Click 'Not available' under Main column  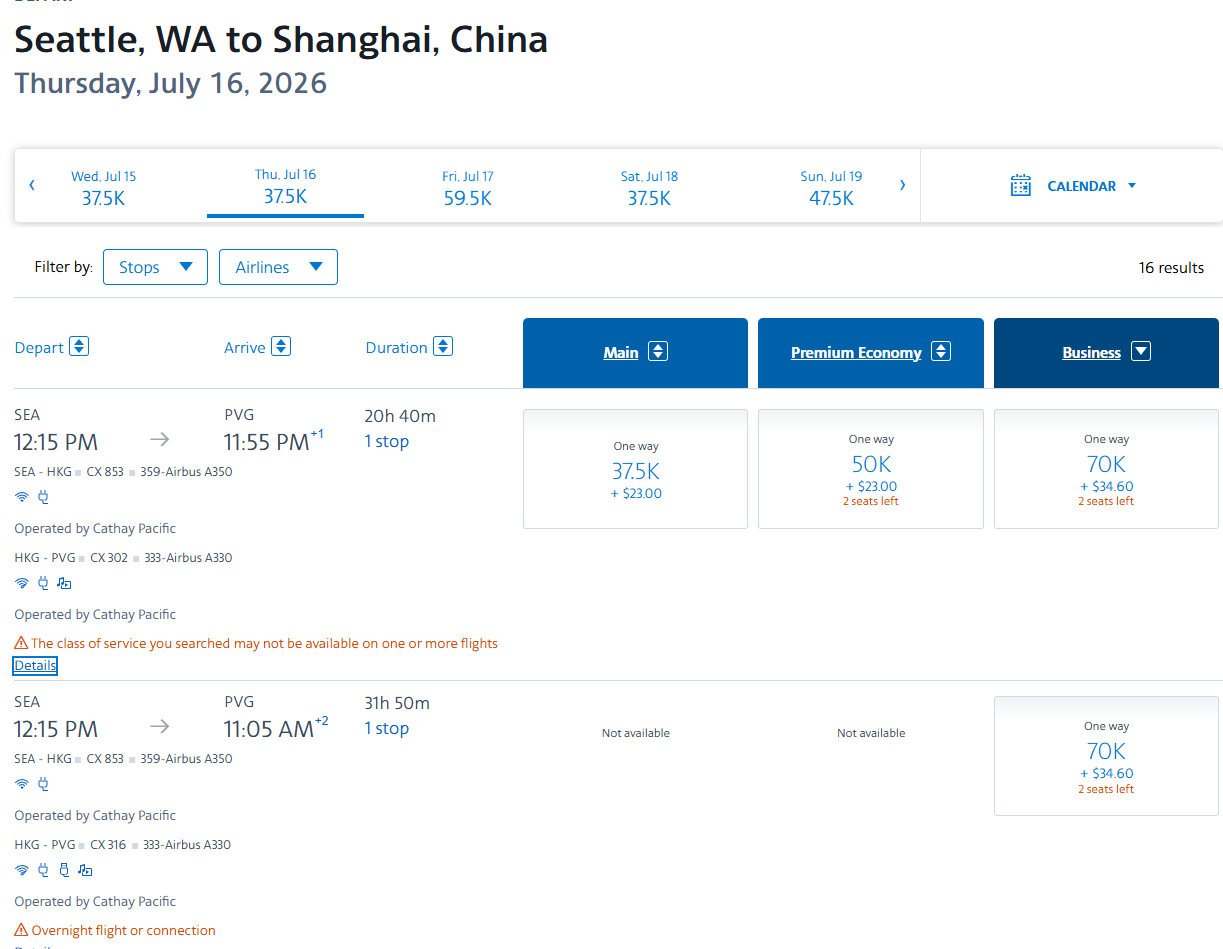636,733
